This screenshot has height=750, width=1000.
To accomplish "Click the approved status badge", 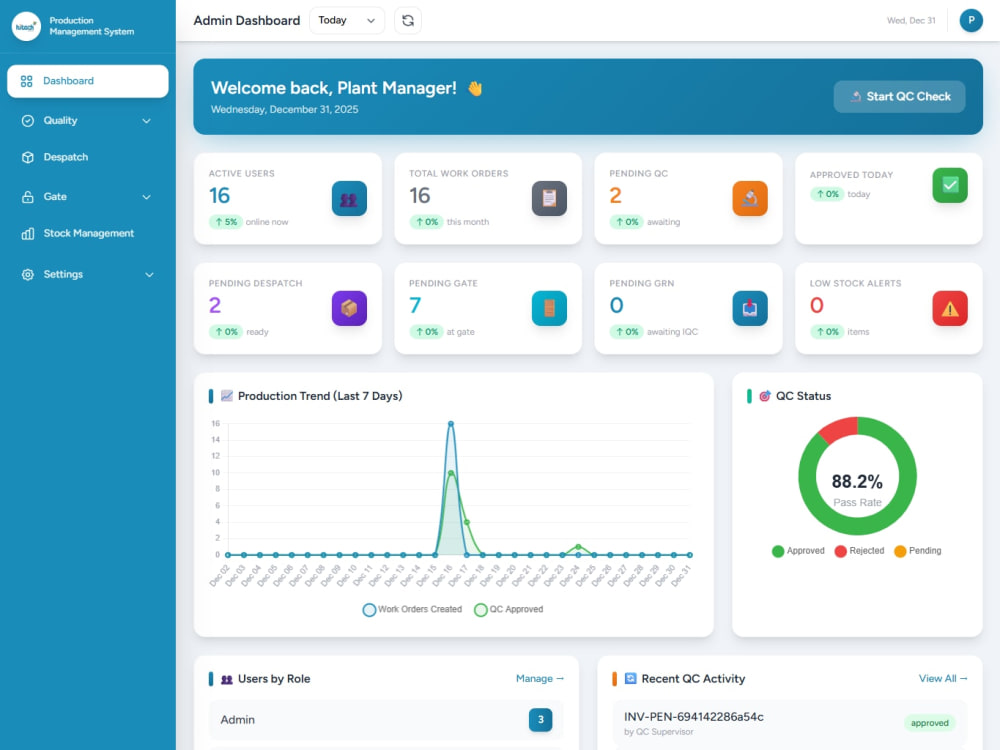I will (929, 723).
